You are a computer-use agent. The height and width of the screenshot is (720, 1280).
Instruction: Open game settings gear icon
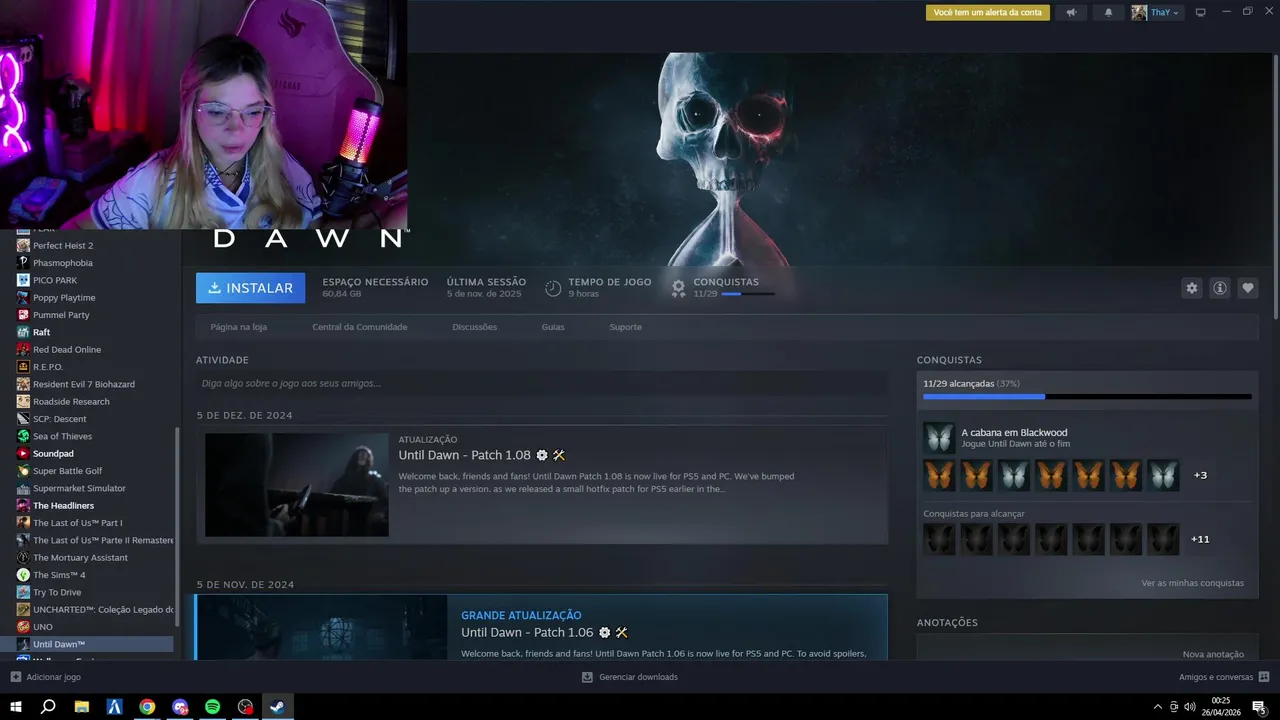(1191, 288)
